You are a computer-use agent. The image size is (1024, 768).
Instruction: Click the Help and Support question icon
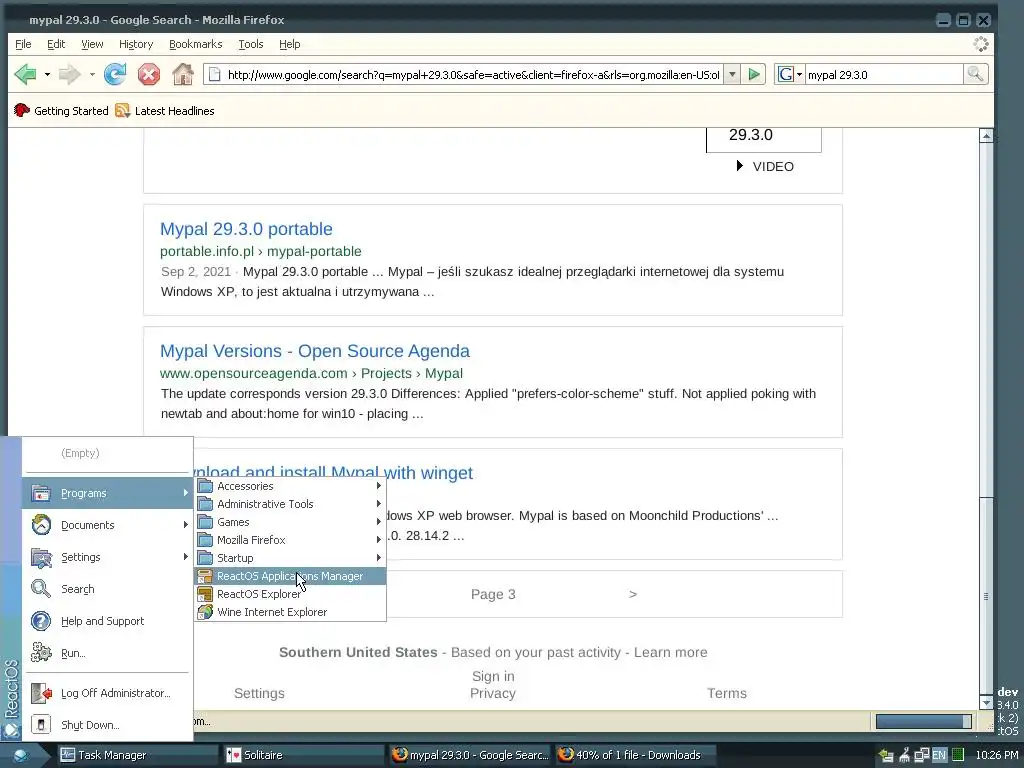tap(41, 621)
